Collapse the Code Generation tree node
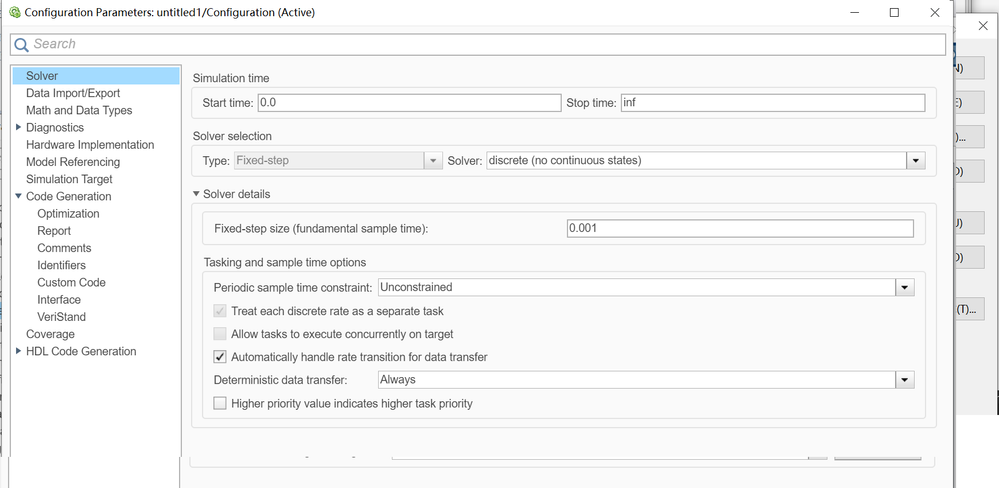This screenshot has width=999, height=488. 18,196
